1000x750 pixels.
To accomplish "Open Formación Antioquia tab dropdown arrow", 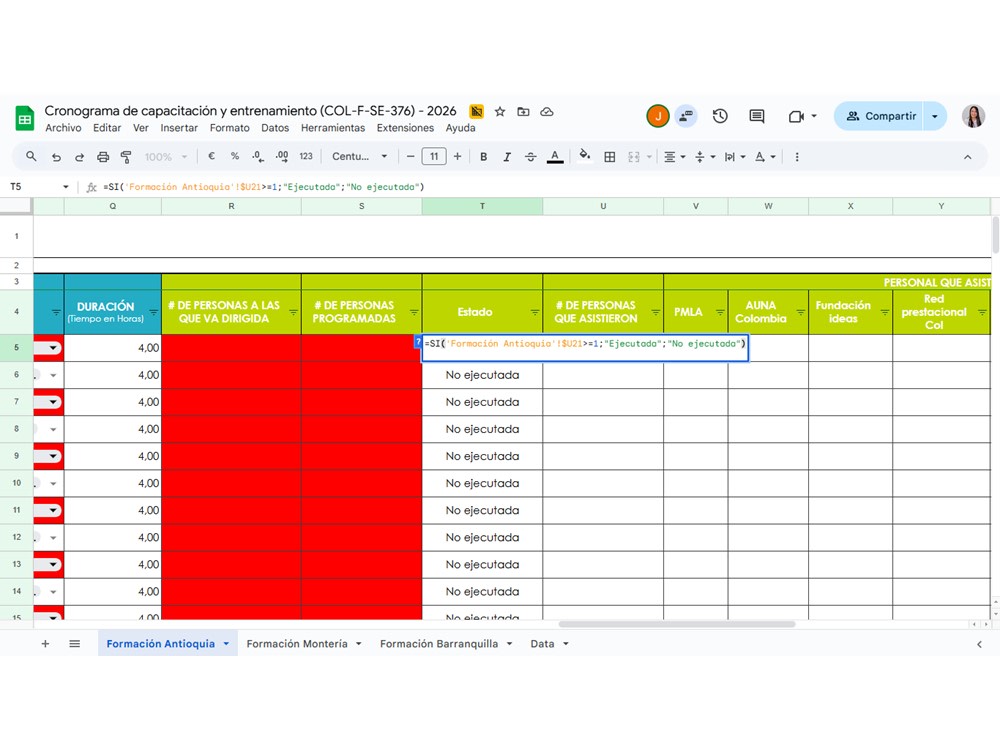I will click(226, 644).
